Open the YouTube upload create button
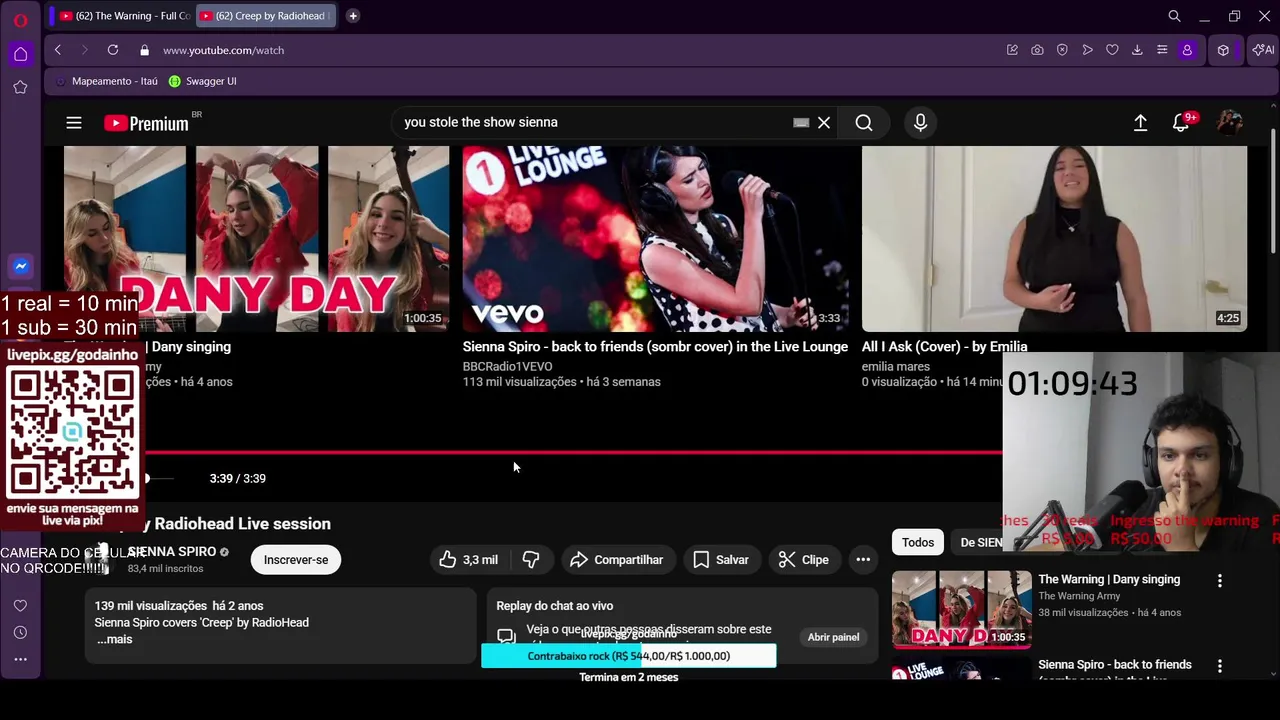Screen dimensions: 1280x720 click(1140, 123)
